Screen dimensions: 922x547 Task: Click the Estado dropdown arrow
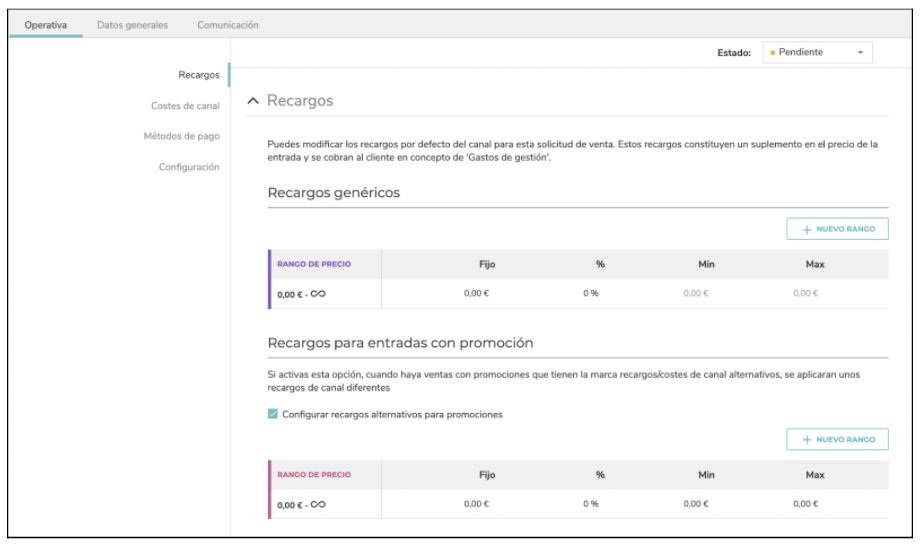[860, 52]
